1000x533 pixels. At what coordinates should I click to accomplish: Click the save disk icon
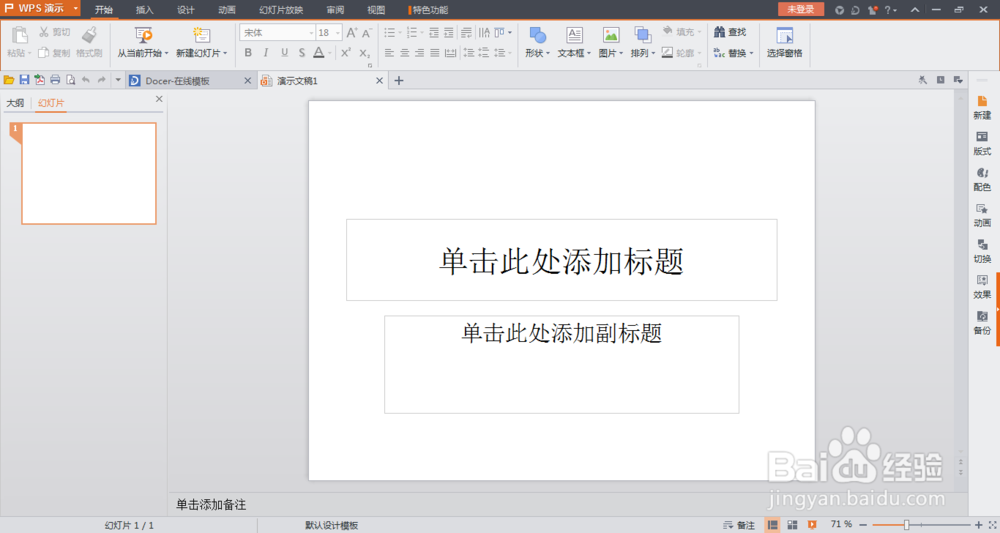24,80
